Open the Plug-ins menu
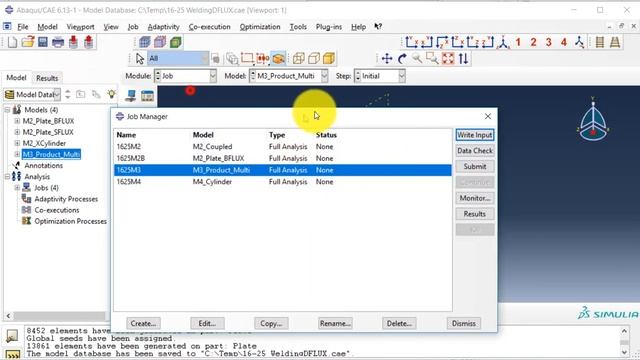 pos(329,27)
